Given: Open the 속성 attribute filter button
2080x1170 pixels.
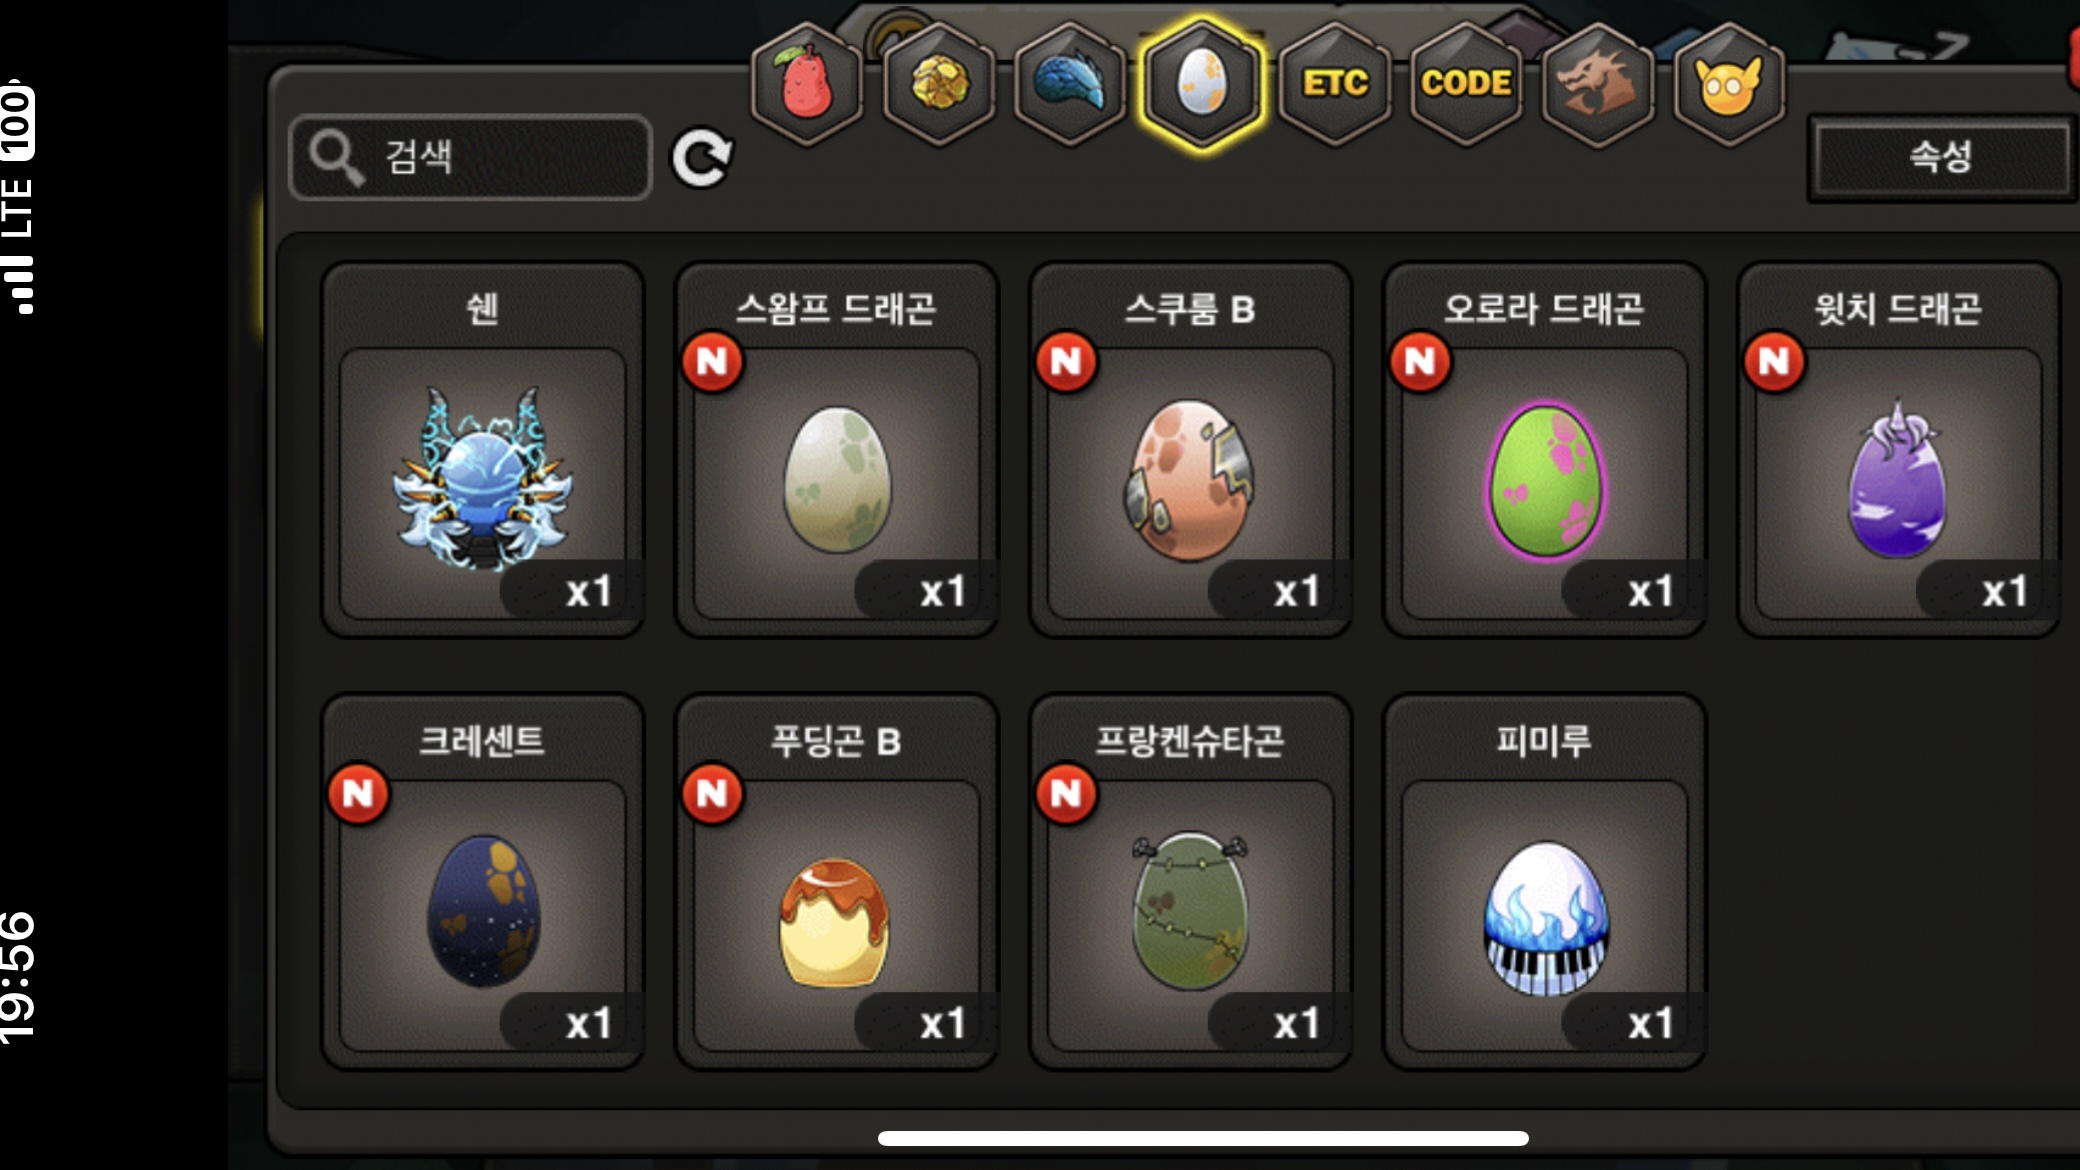Looking at the screenshot, I should (1941, 158).
